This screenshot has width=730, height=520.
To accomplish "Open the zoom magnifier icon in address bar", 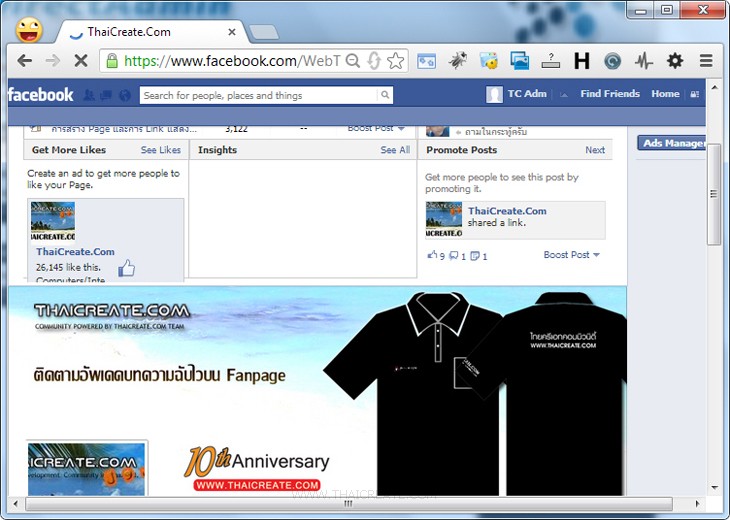I will pyautogui.click(x=353, y=61).
